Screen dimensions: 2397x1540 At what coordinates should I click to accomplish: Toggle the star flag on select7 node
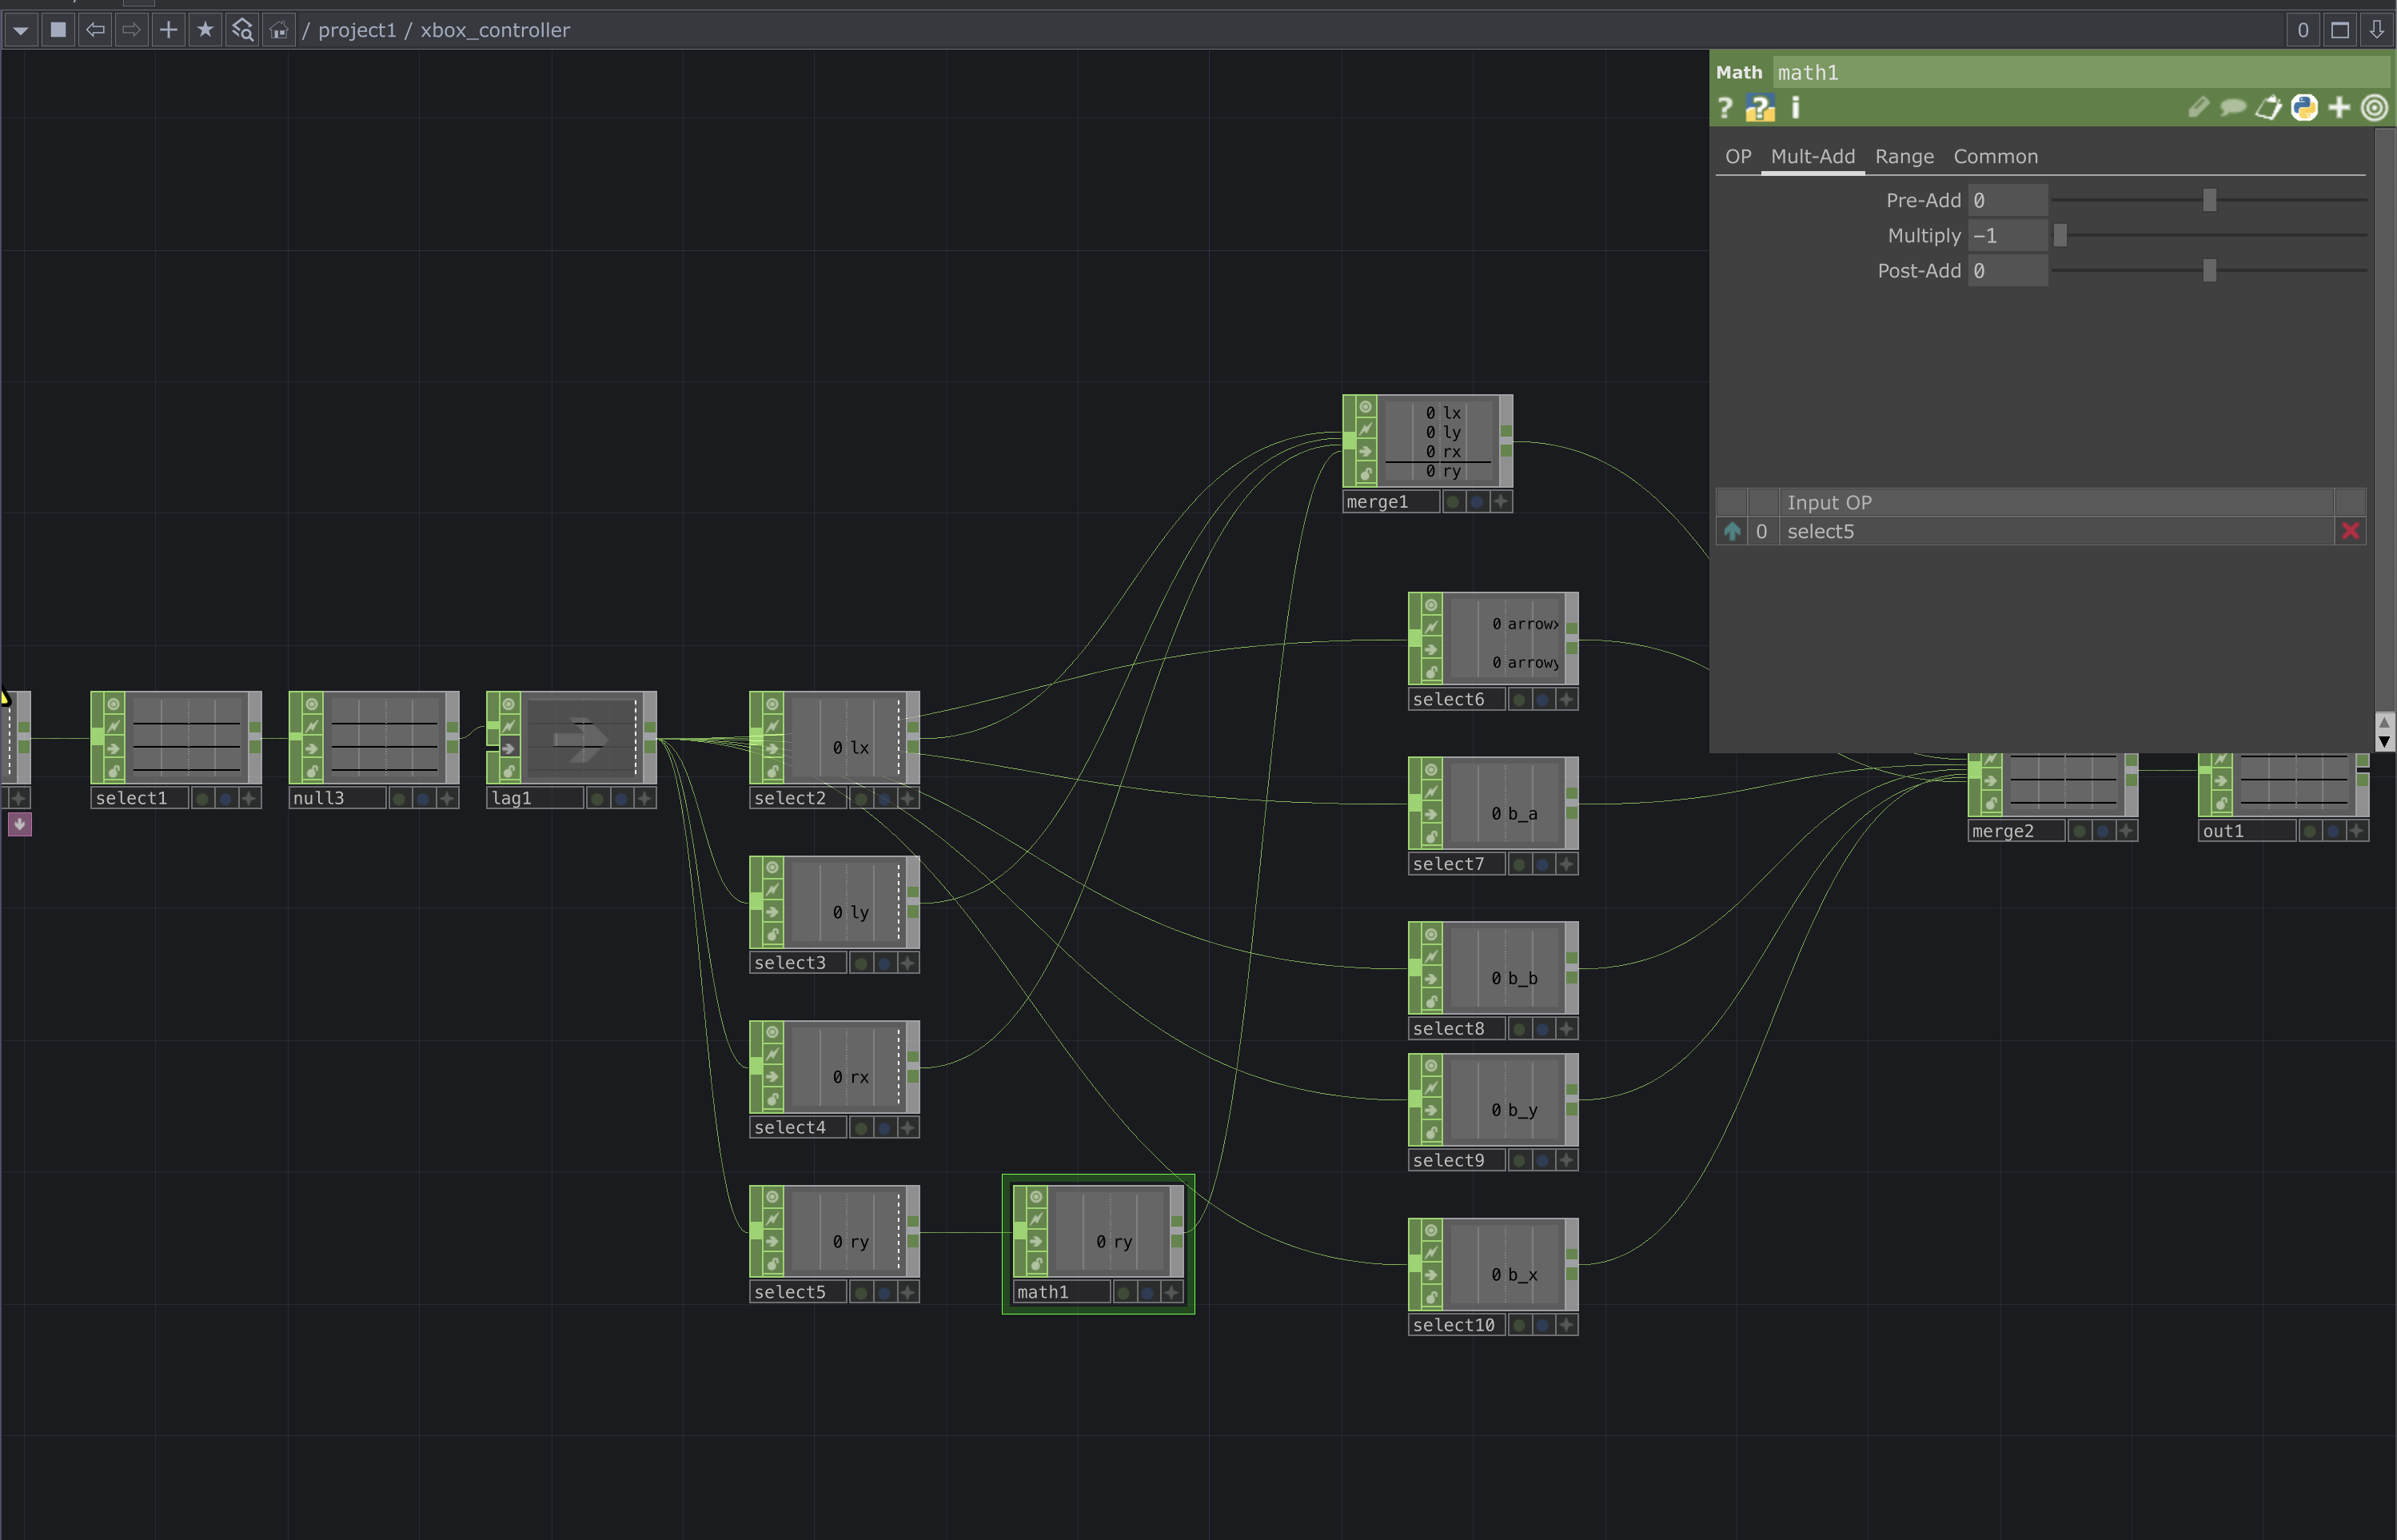click(x=1566, y=864)
